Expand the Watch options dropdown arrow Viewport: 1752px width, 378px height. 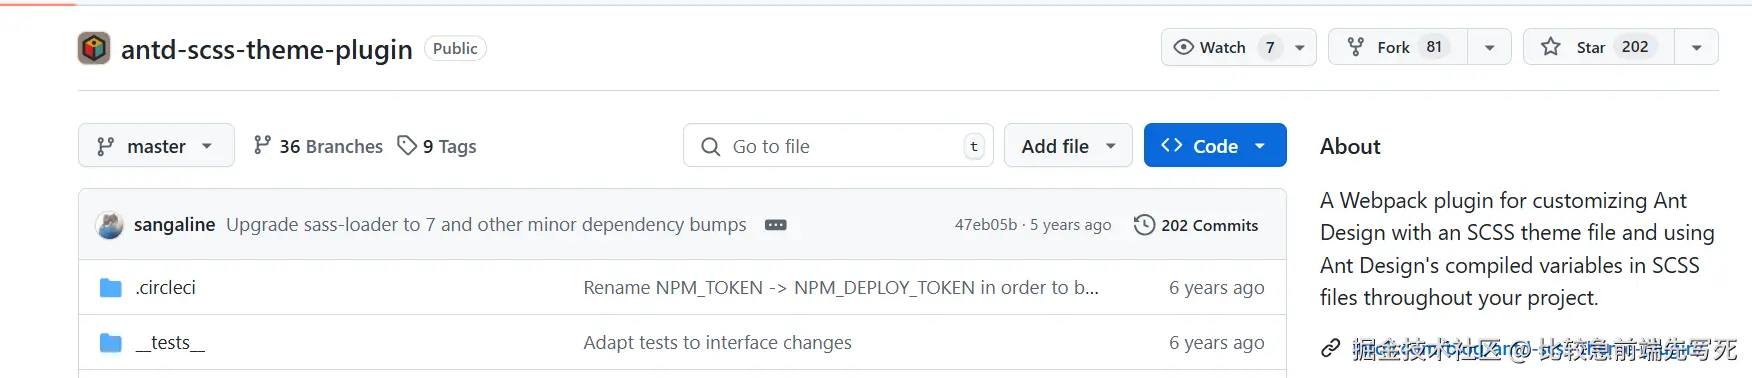pyautogui.click(x=1300, y=47)
